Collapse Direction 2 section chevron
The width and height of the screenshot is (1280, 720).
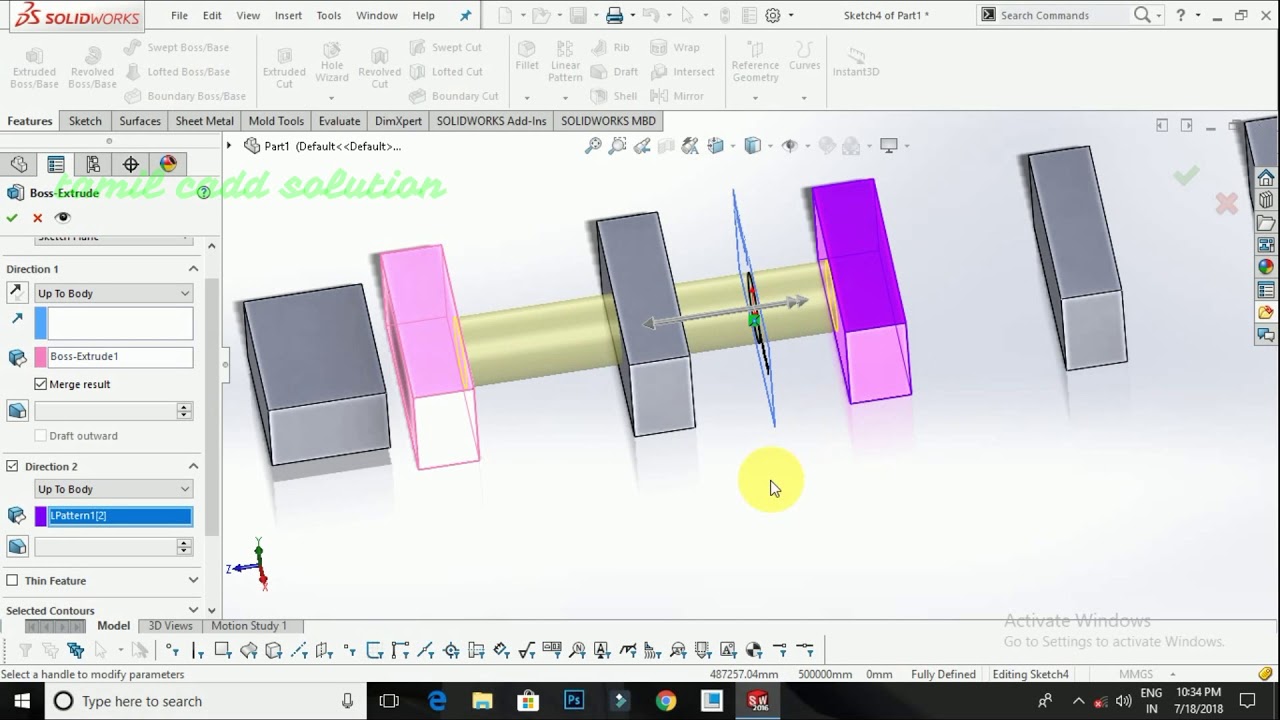[193, 466]
